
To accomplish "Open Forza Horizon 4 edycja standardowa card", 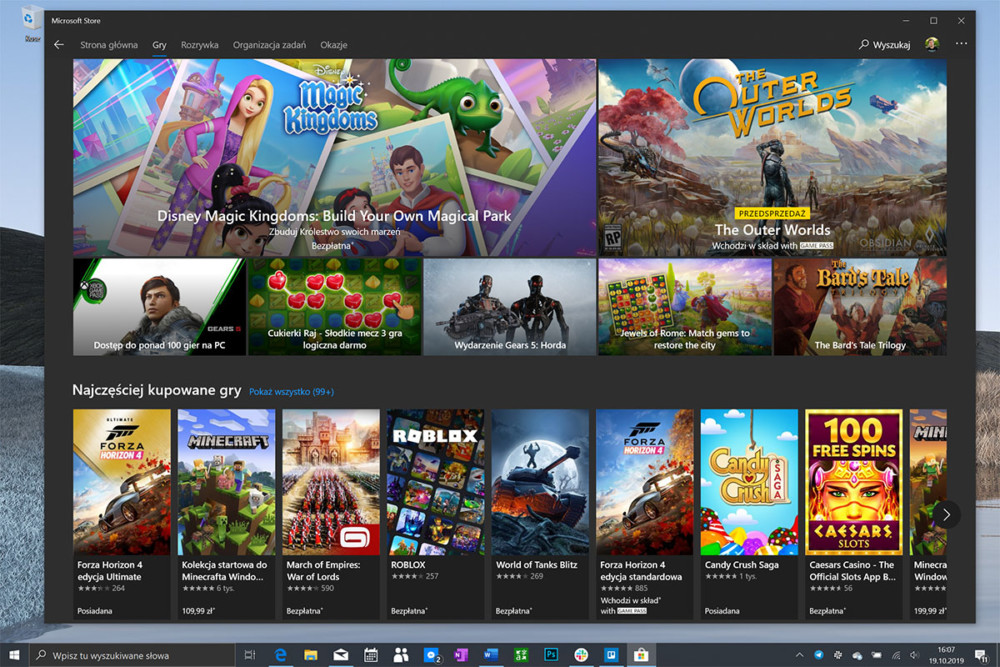I will [645, 514].
